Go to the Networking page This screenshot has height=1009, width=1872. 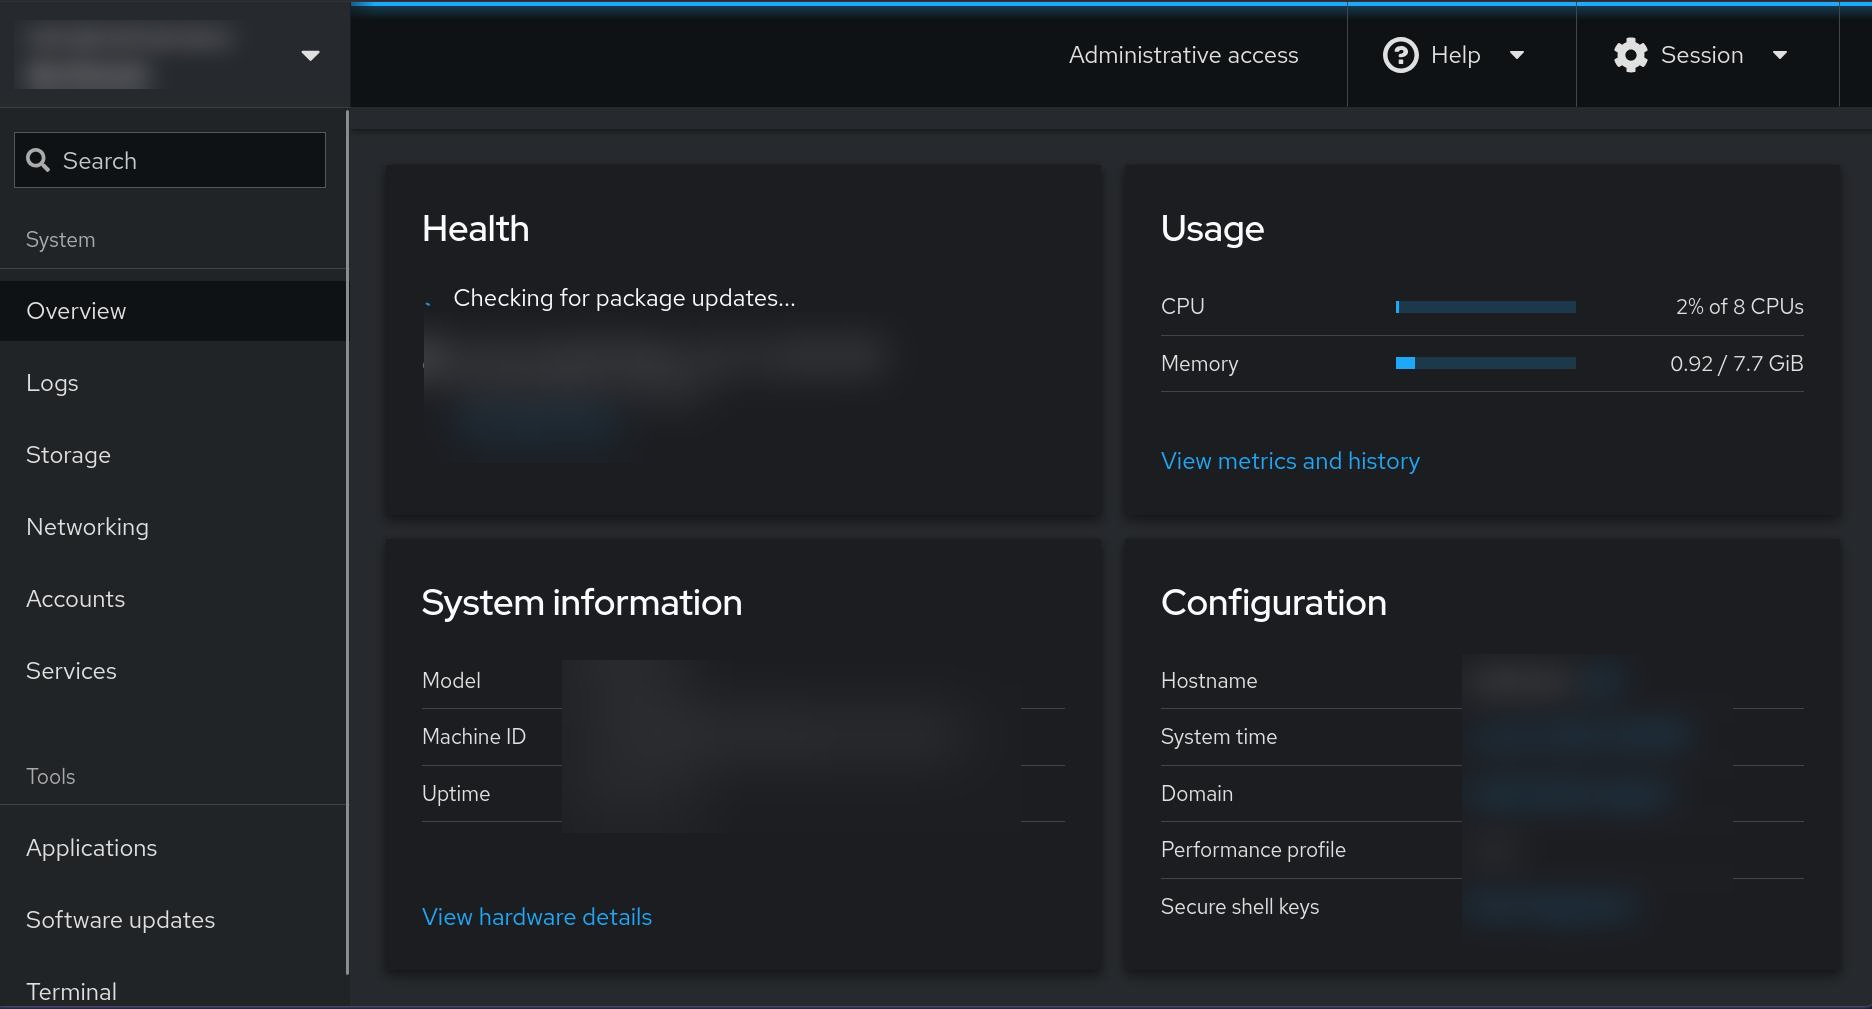pyautogui.click(x=174, y=527)
